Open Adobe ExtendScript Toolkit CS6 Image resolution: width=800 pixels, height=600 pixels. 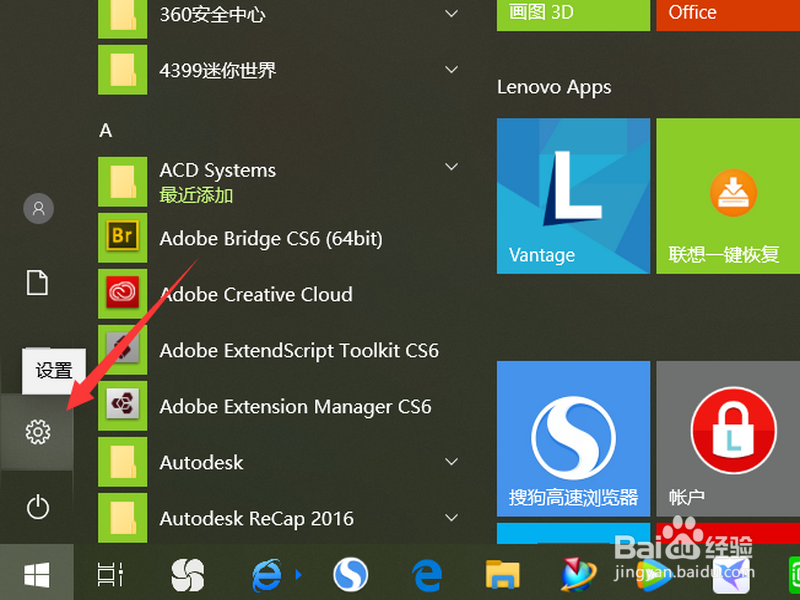[280, 351]
